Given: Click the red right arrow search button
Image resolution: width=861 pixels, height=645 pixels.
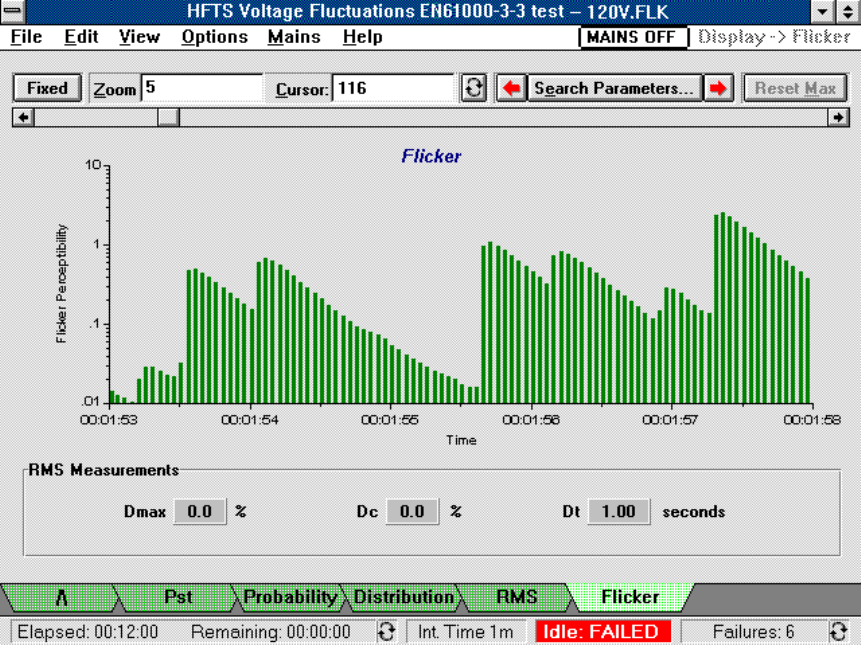Looking at the screenshot, I should pyautogui.click(x=717, y=88).
